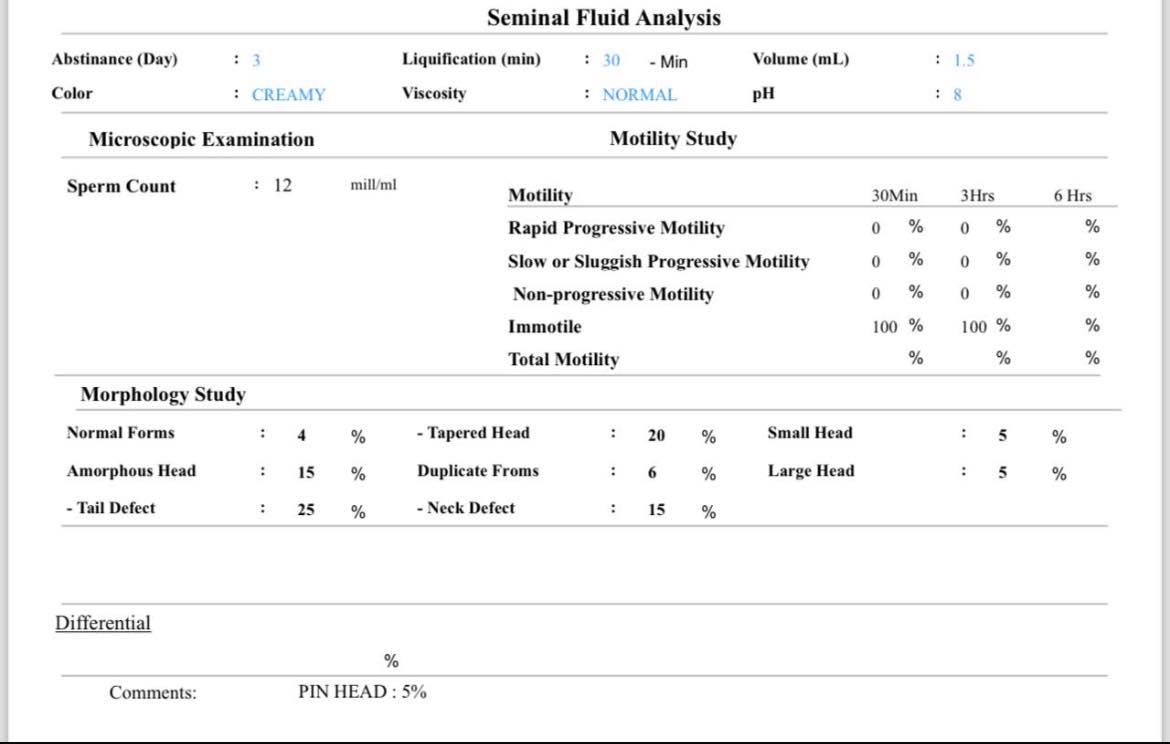Select the Morphology Study heading
The image size is (1170, 744).
click(x=163, y=395)
